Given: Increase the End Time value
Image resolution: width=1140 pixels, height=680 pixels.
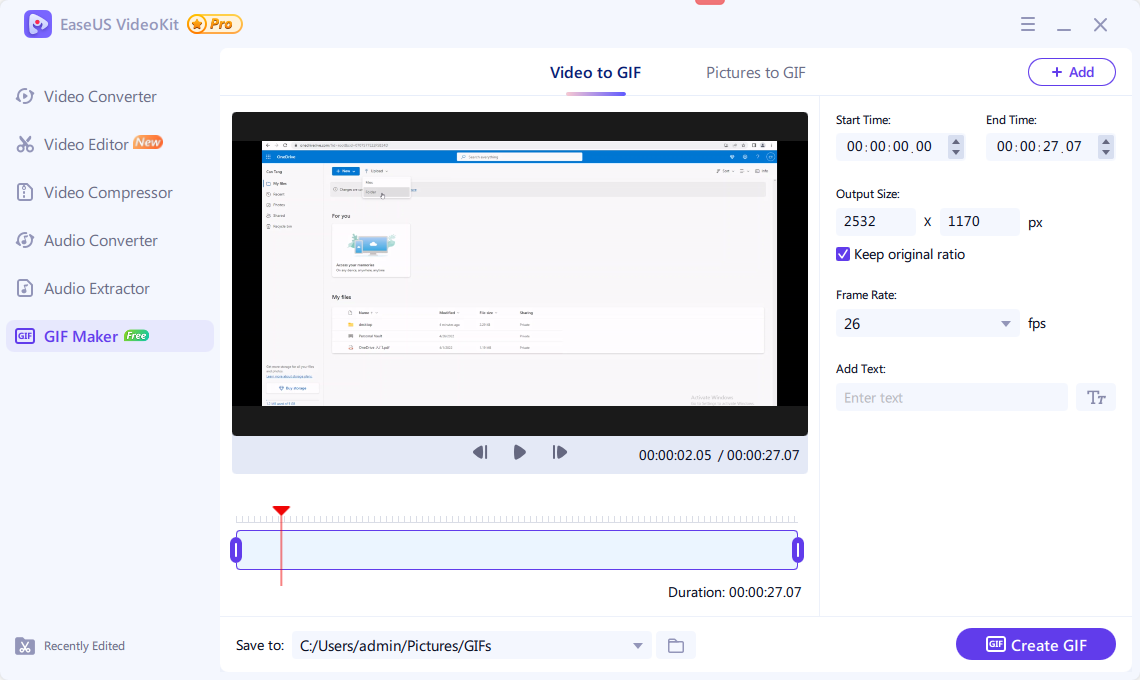Looking at the screenshot, I should 1106,141.
